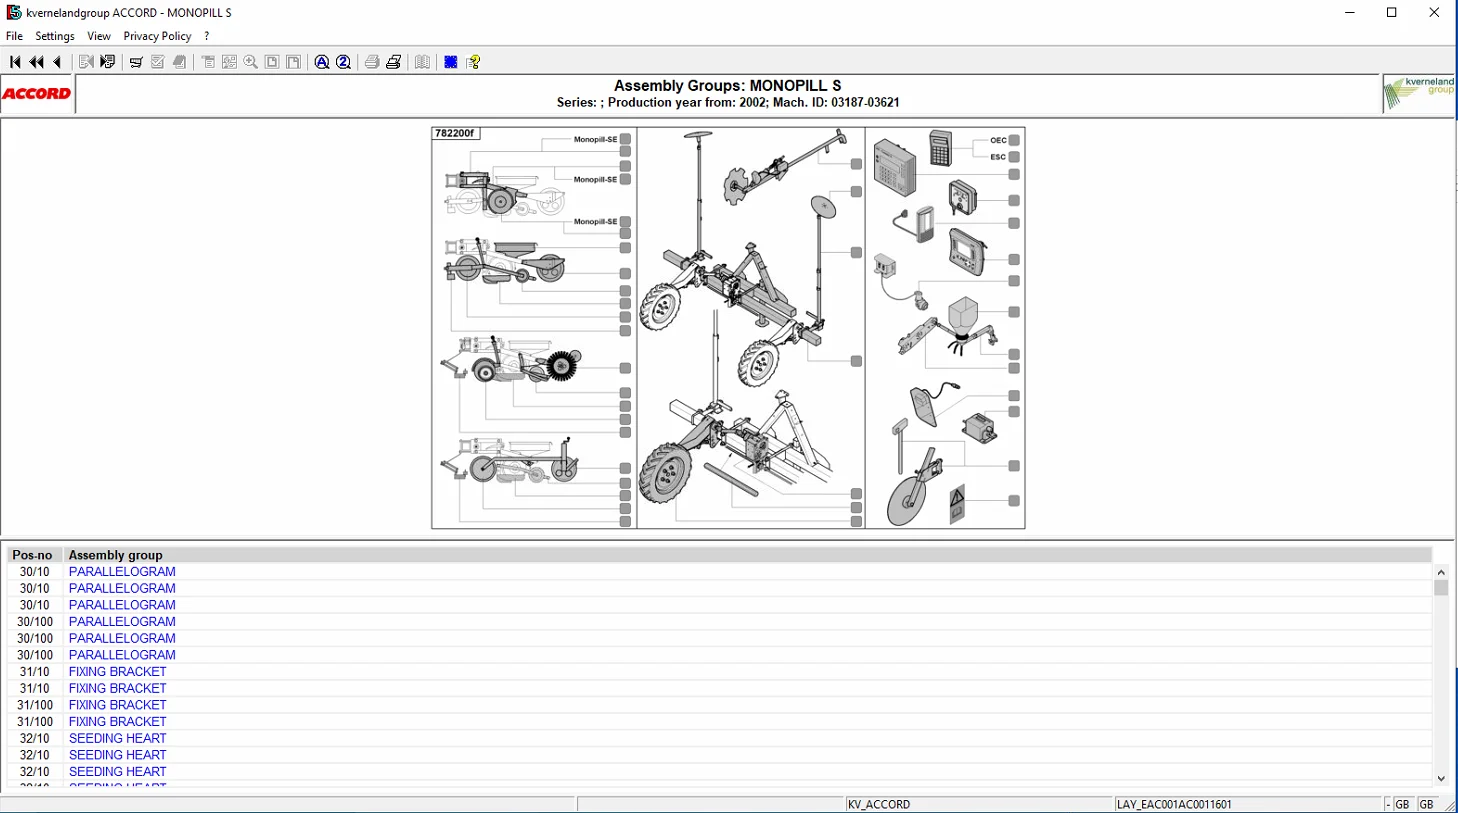
Task: Click the LAY_EAC001AC0011601 status bar entry
Action: [1174, 804]
